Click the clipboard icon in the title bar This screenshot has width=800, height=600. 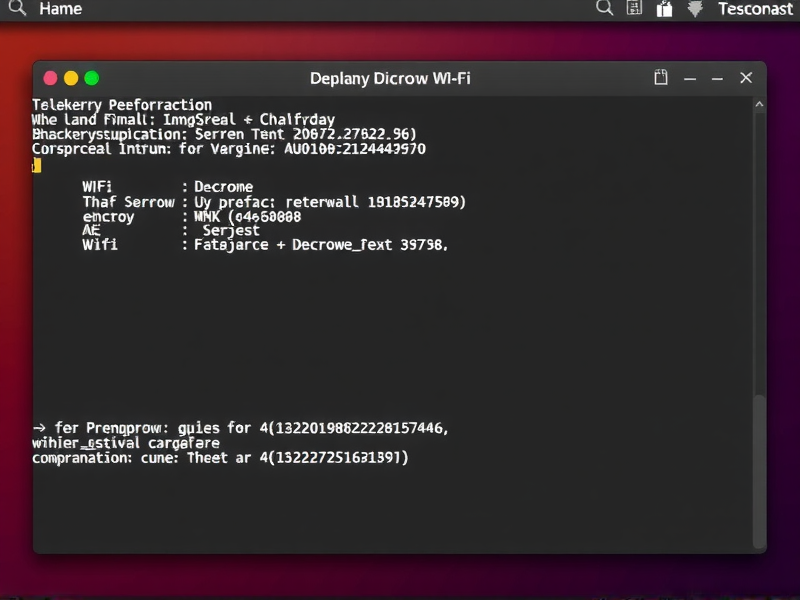click(661, 78)
